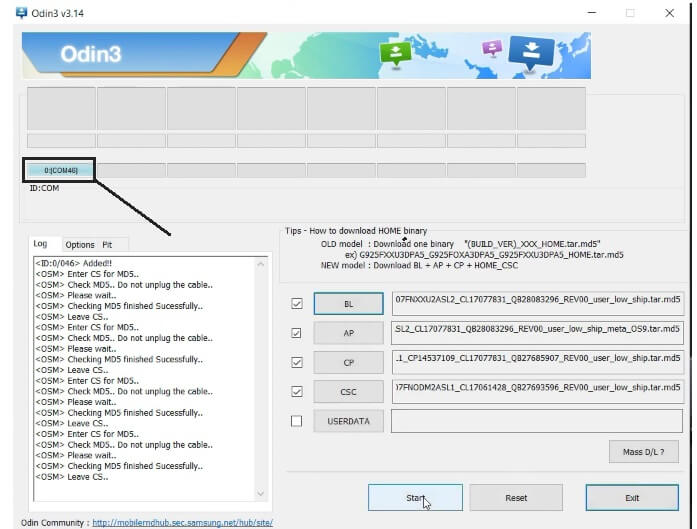
Task: Click the Odin3 app icon in title bar
Action: 21,13
